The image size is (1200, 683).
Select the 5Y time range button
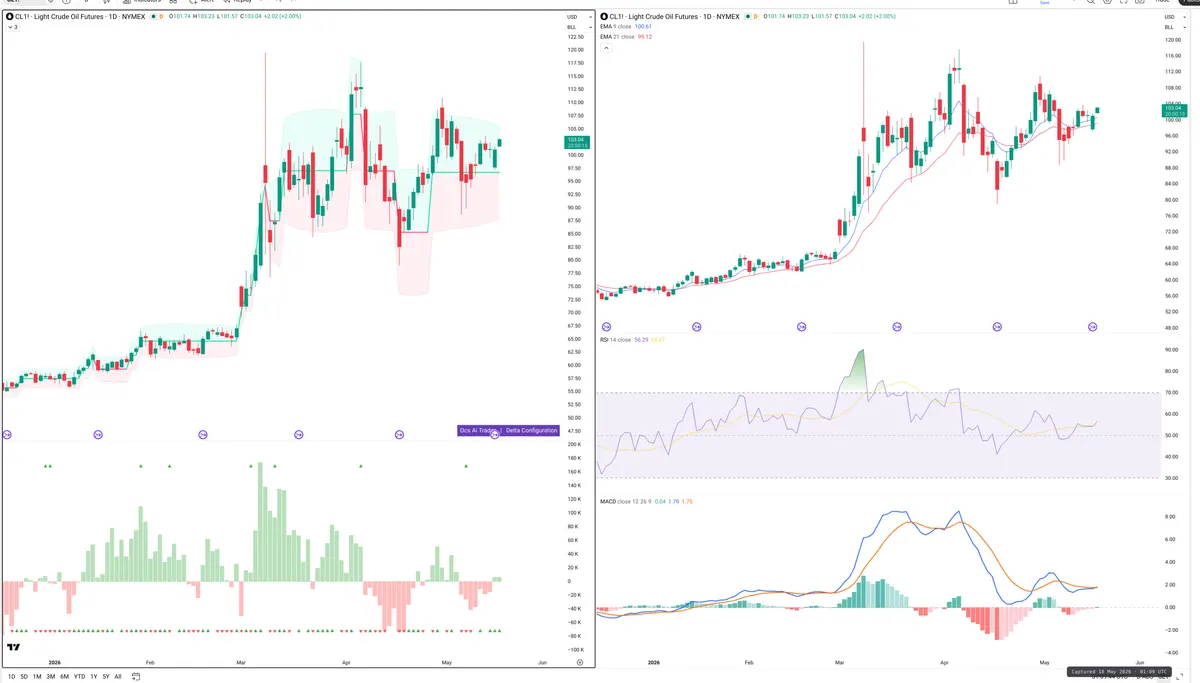click(x=105, y=676)
